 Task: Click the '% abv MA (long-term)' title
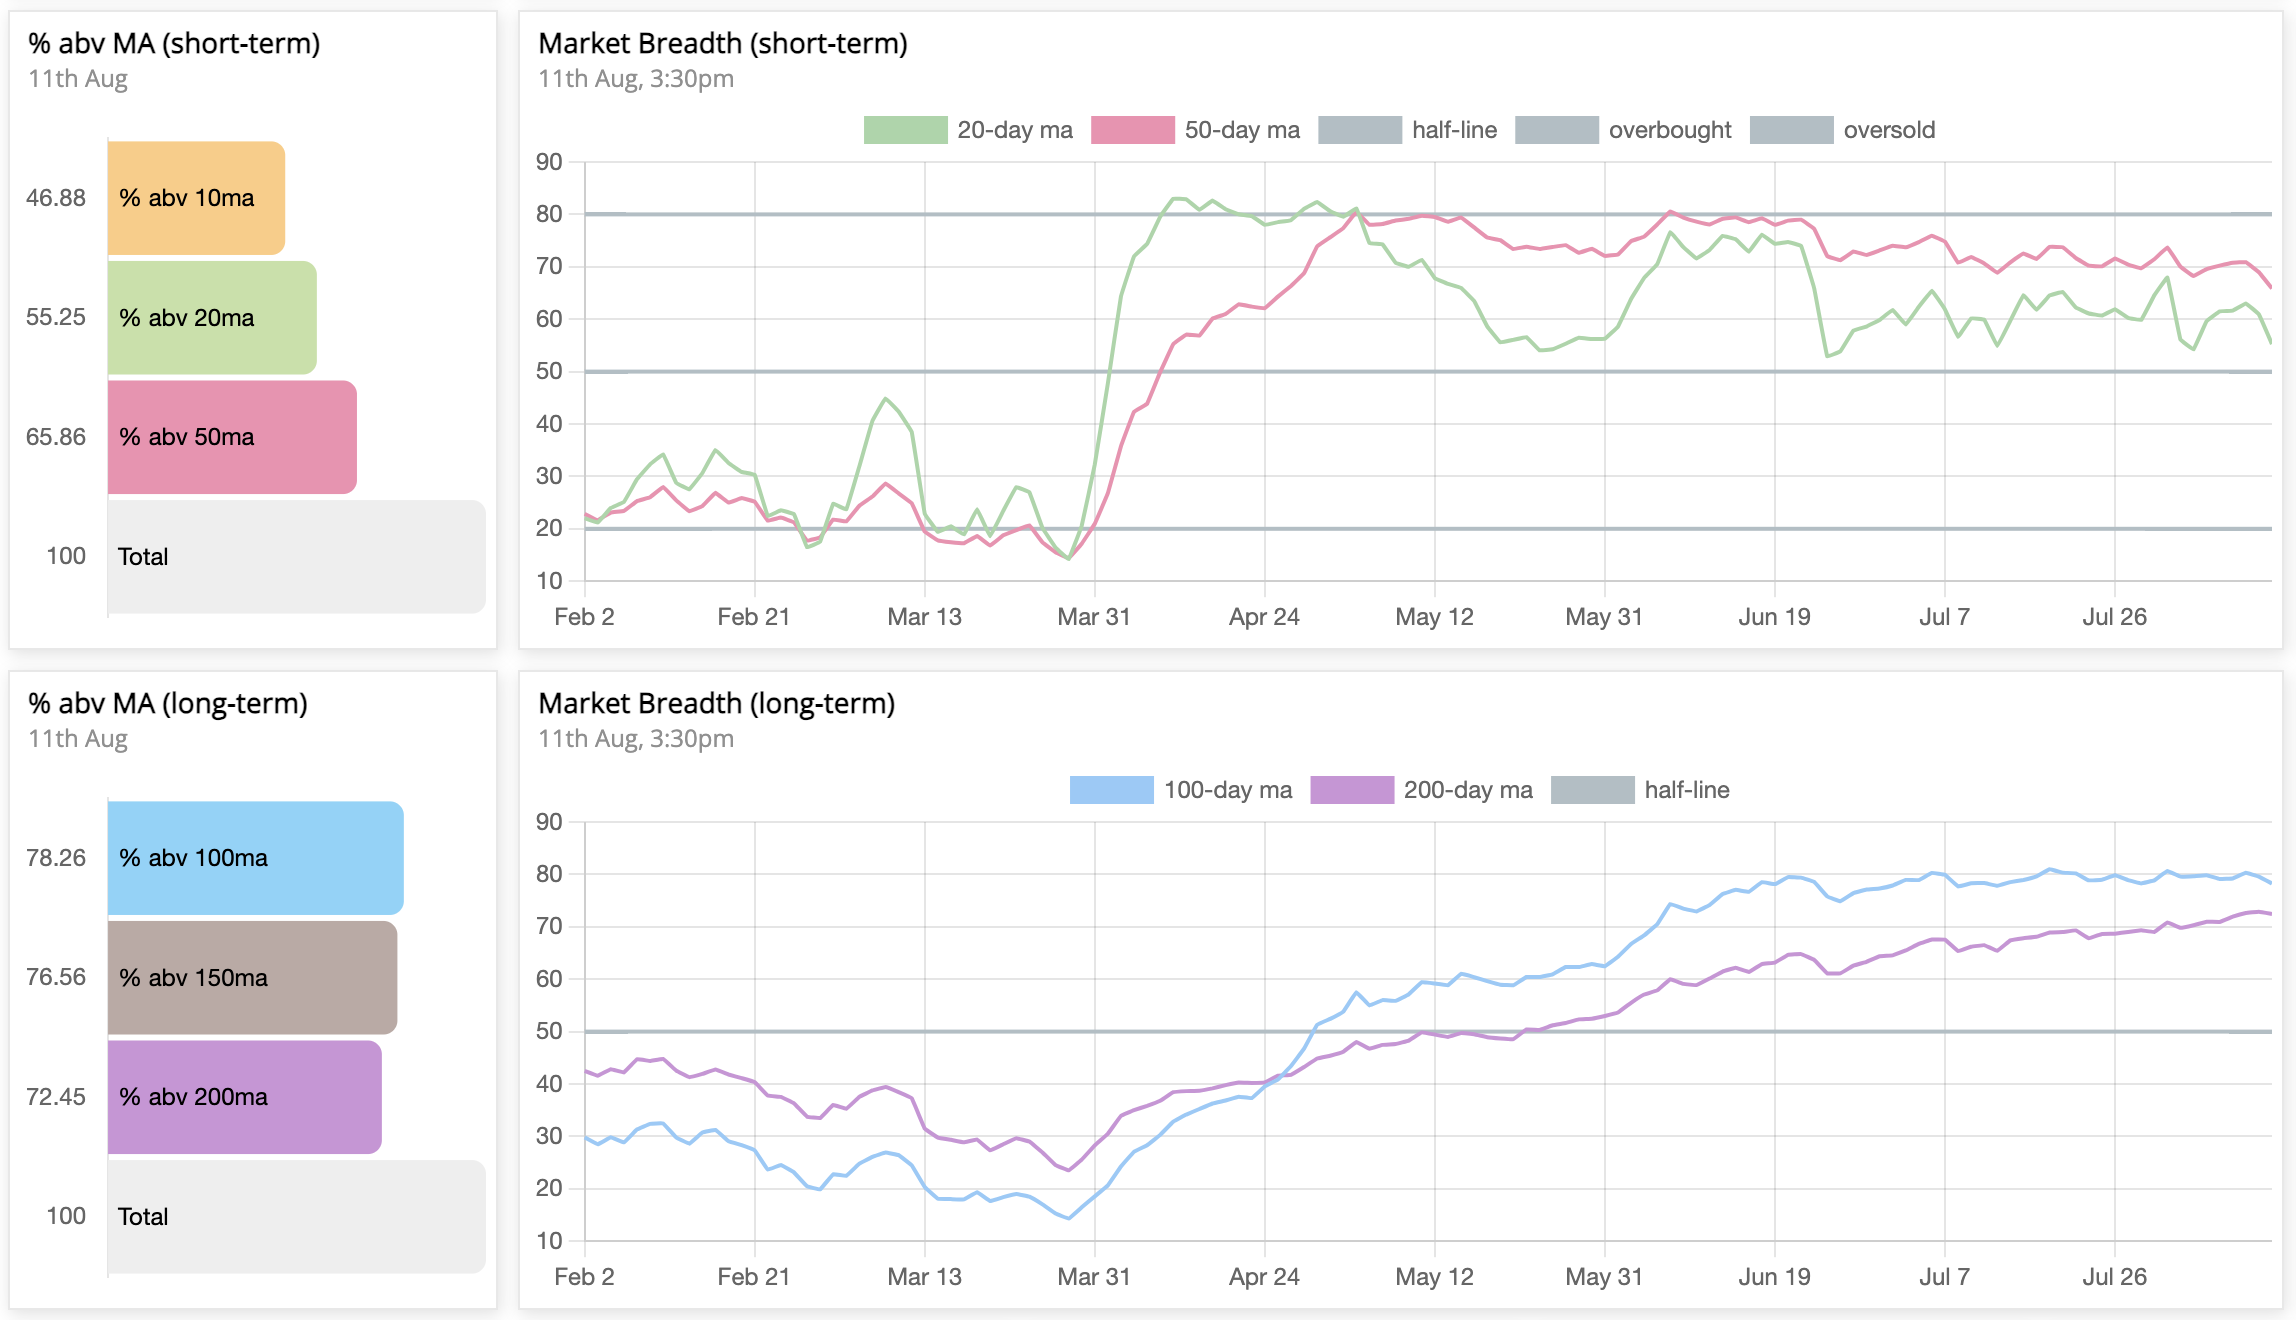[x=168, y=704]
